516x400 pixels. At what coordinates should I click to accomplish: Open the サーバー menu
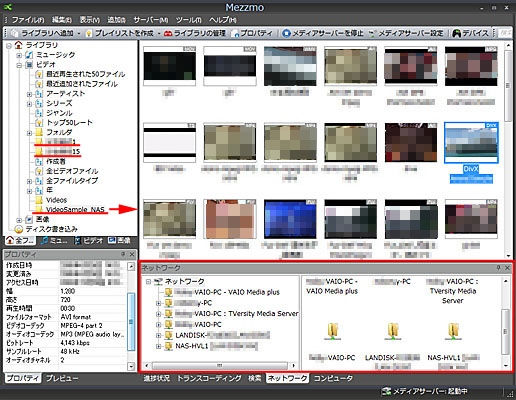point(151,20)
